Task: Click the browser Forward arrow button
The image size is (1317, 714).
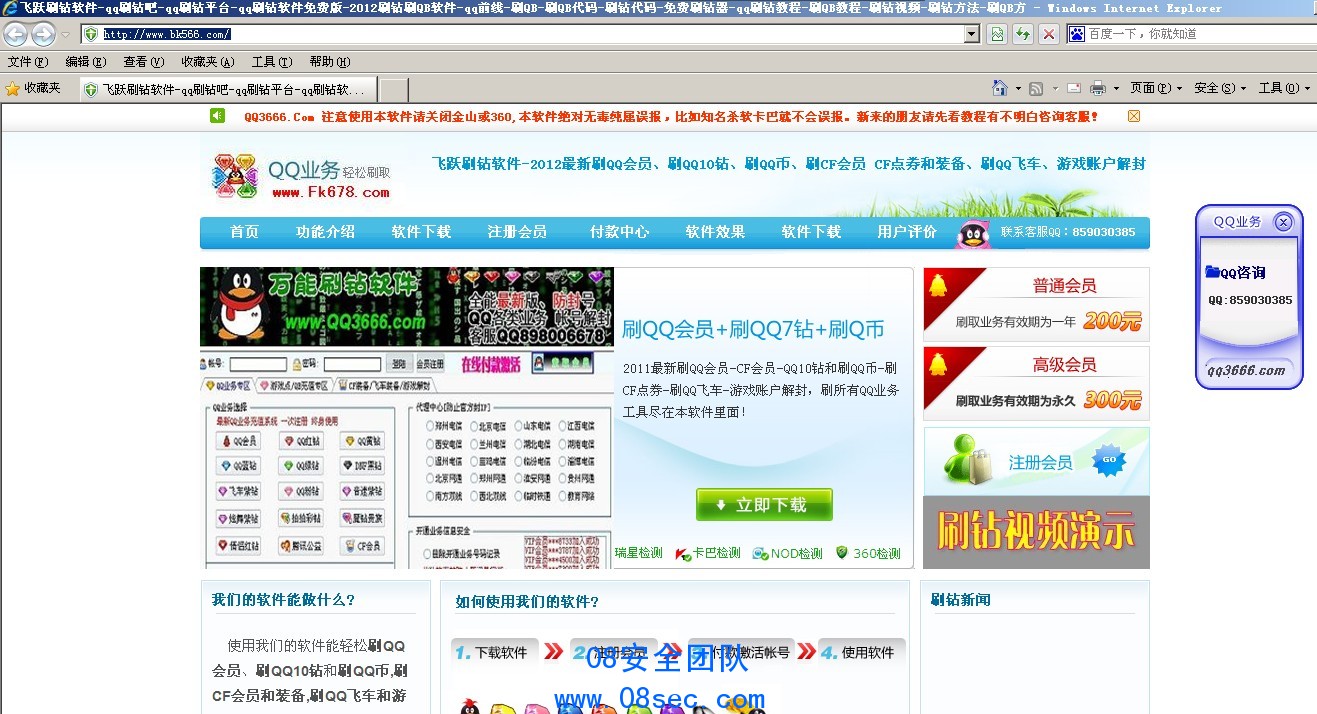Action: tap(43, 34)
